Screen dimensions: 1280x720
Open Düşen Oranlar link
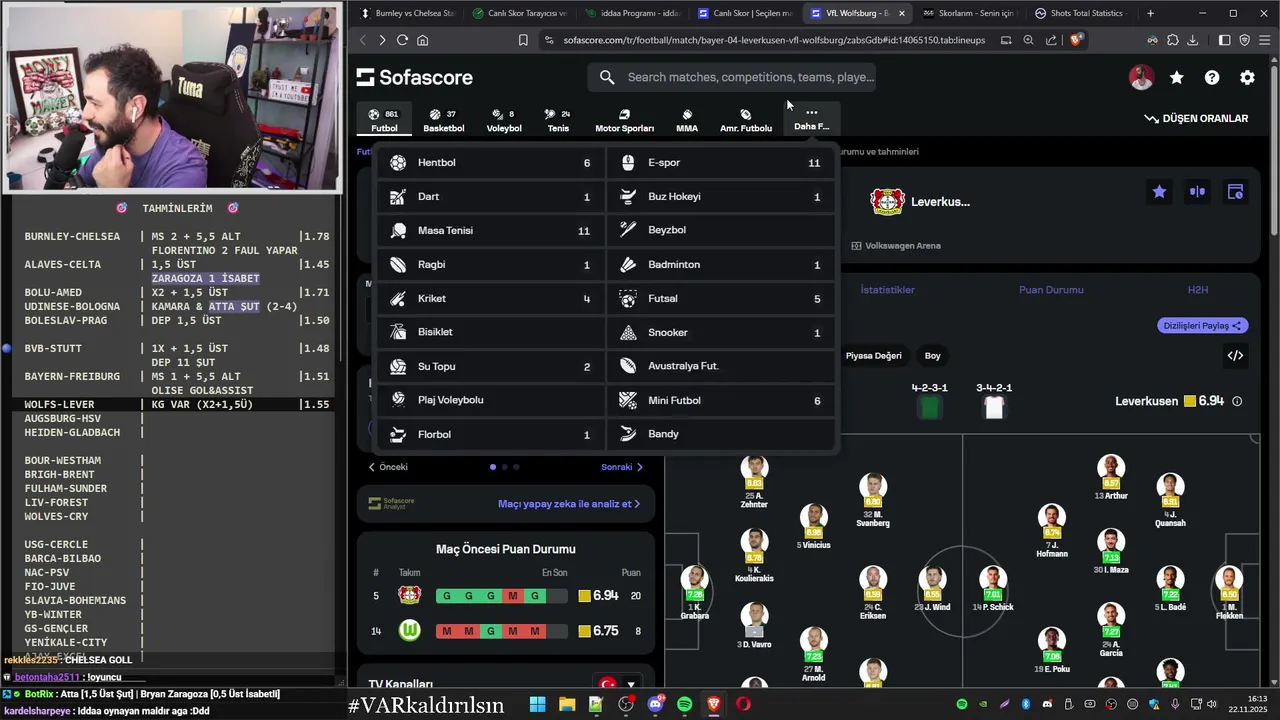pyautogui.click(x=1196, y=118)
